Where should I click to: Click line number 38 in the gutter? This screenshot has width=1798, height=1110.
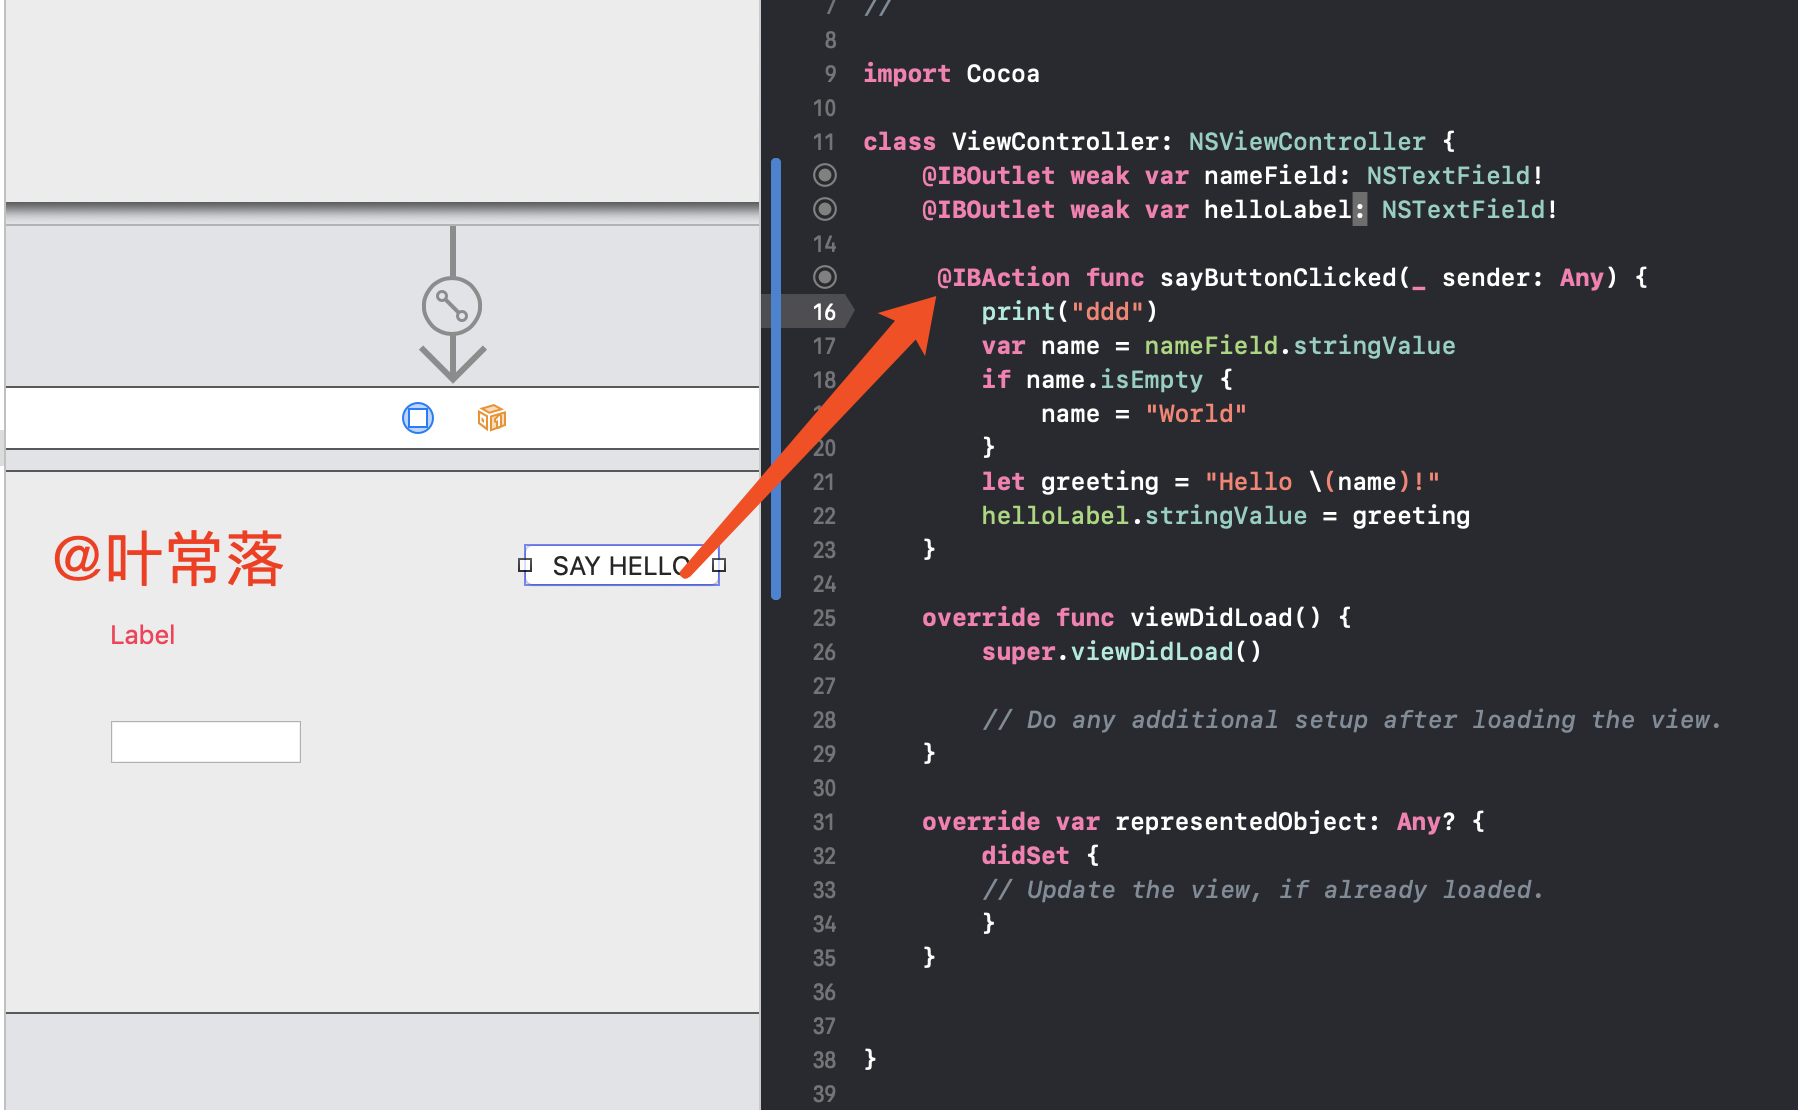tap(824, 1060)
